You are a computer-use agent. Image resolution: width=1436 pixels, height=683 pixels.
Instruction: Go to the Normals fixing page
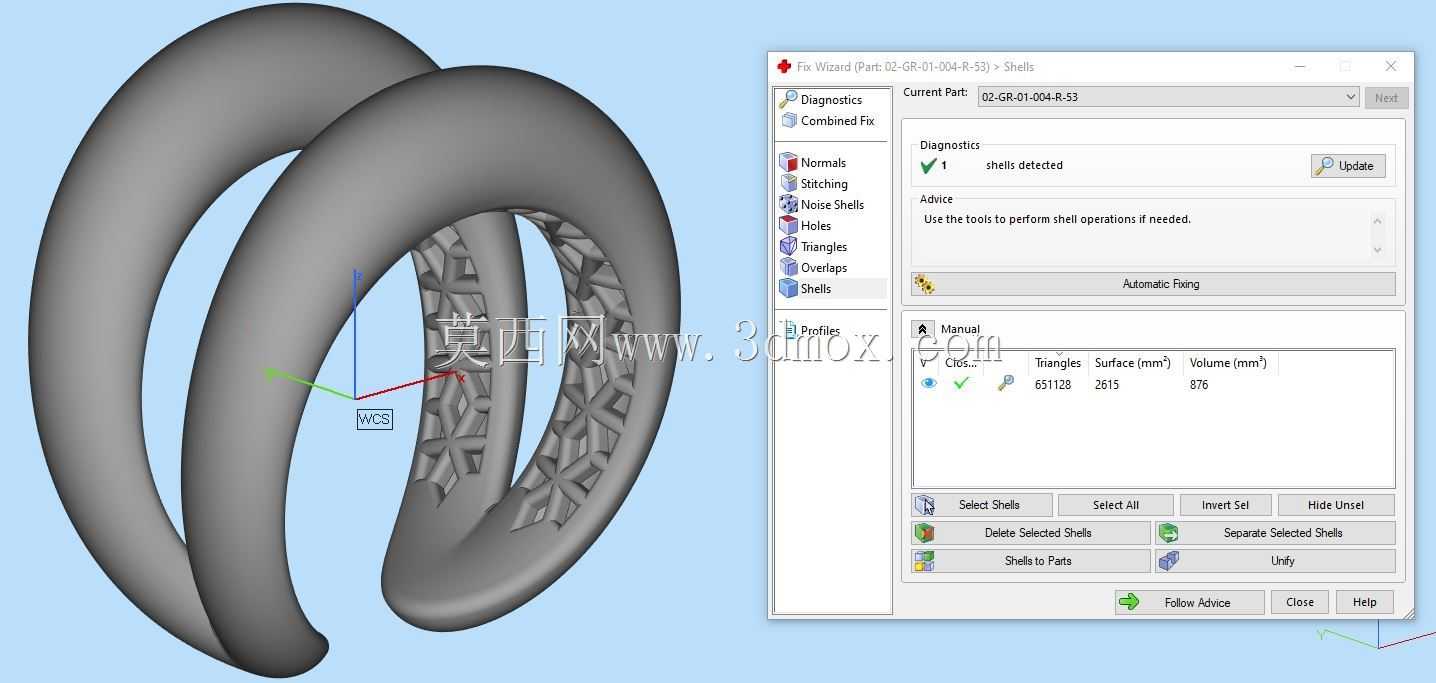813,163
